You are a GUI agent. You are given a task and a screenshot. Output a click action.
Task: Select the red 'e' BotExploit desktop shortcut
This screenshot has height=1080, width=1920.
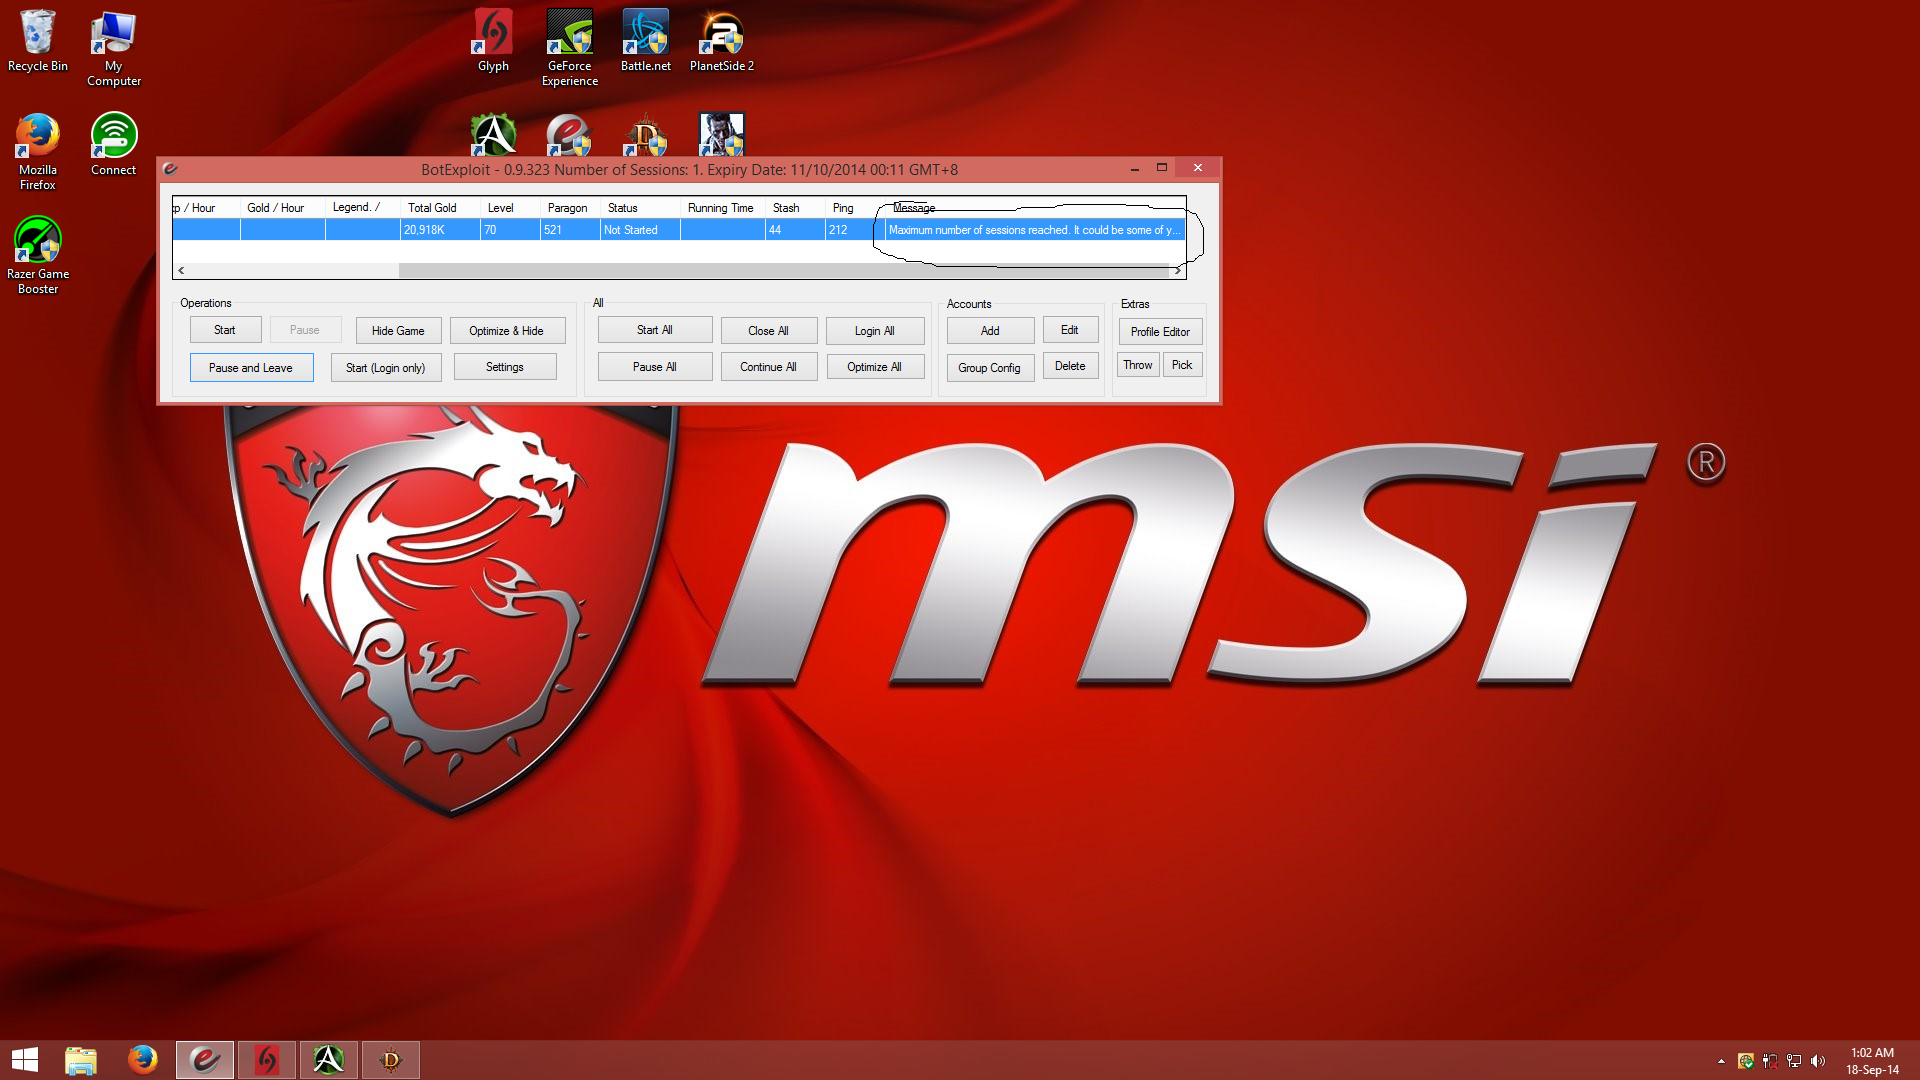click(569, 134)
